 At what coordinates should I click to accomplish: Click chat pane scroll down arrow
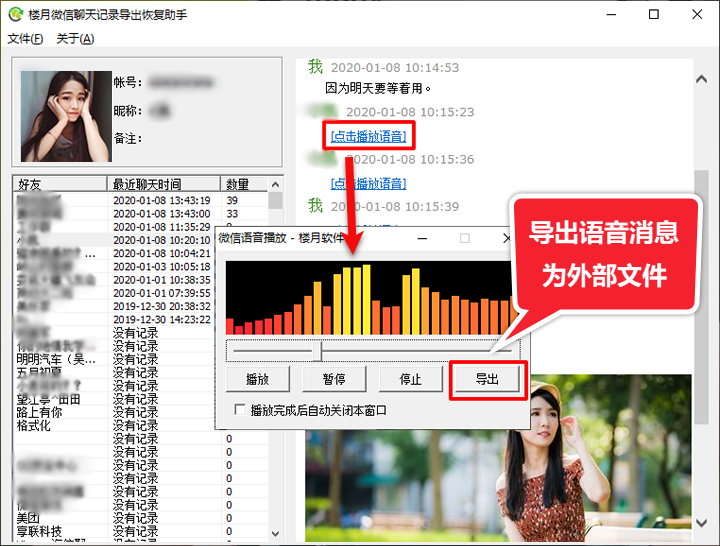pos(701,523)
